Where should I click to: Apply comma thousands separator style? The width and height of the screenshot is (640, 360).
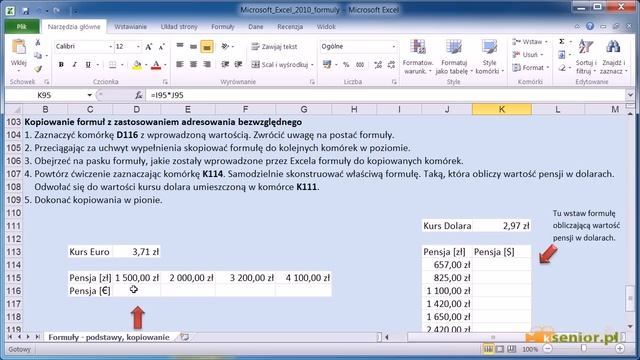pyautogui.click(x=360, y=64)
